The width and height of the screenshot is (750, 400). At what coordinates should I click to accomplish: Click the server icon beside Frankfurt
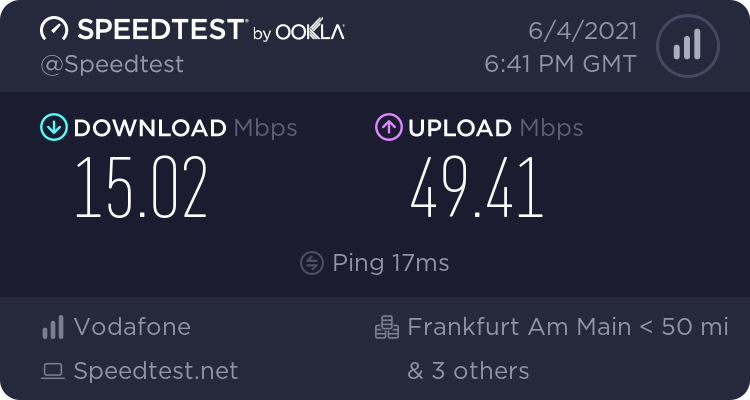click(387, 327)
